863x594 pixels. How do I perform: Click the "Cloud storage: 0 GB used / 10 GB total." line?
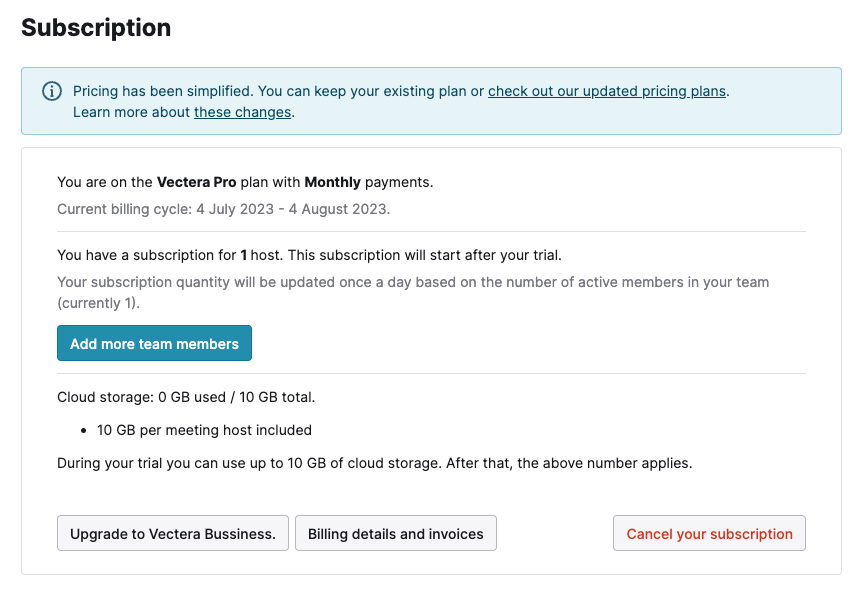[186, 397]
